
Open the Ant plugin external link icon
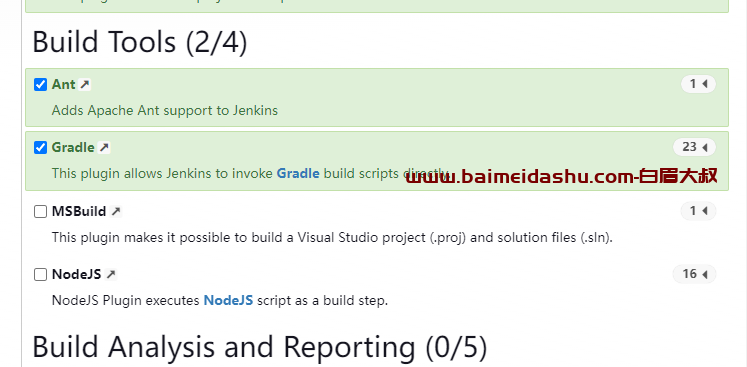(85, 84)
